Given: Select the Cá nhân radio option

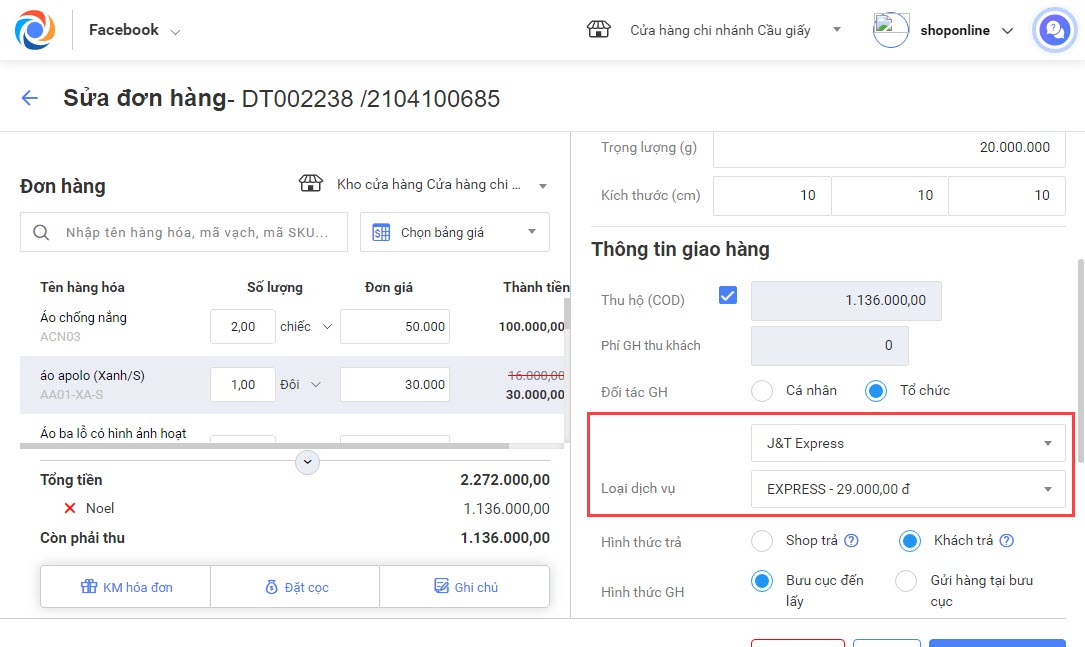Looking at the screenshot, I should point(762,391).
